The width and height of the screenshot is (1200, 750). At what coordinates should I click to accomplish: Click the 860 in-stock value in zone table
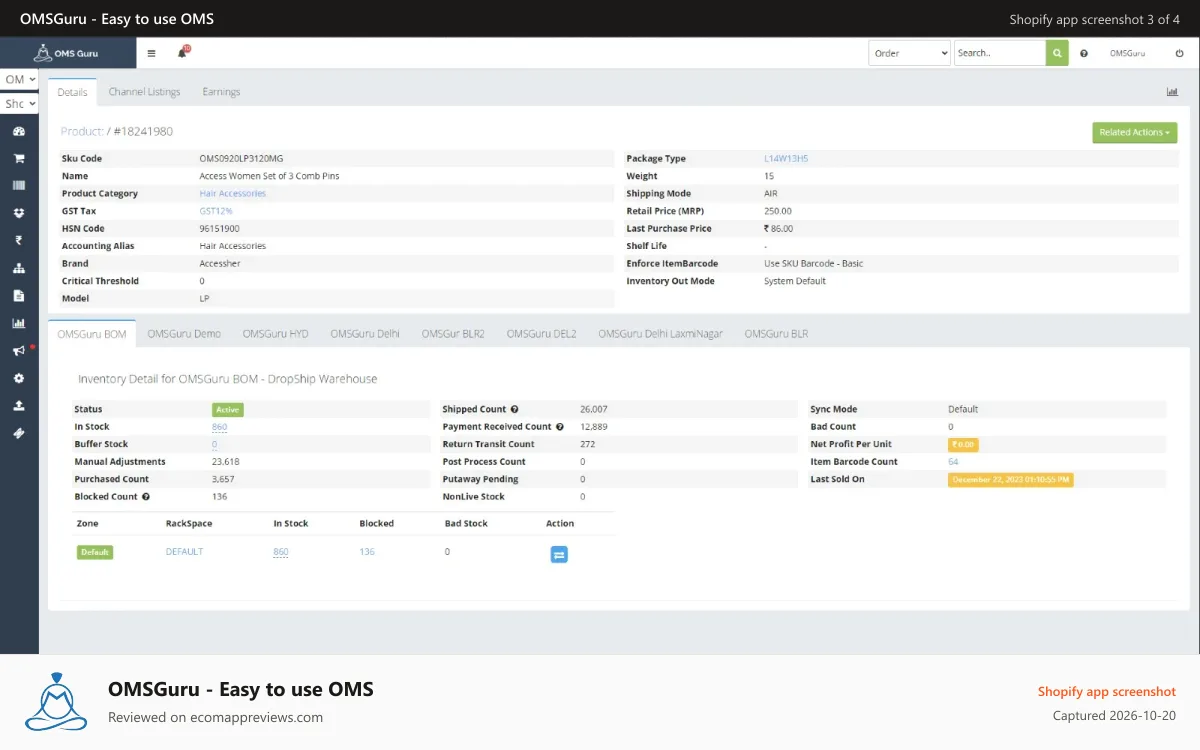(x=281, y=552)
